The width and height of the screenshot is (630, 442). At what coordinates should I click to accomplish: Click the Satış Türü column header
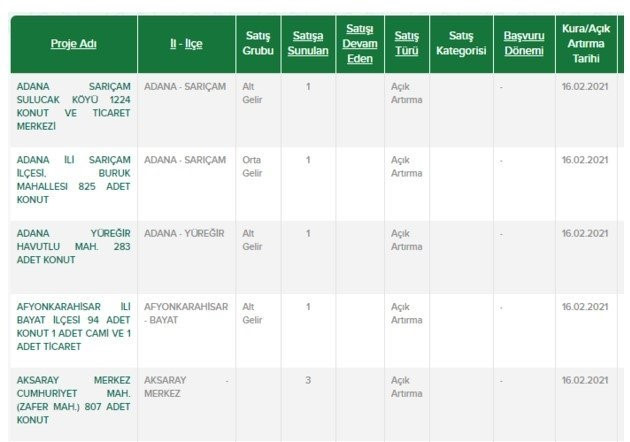click(x=406, y=43)
